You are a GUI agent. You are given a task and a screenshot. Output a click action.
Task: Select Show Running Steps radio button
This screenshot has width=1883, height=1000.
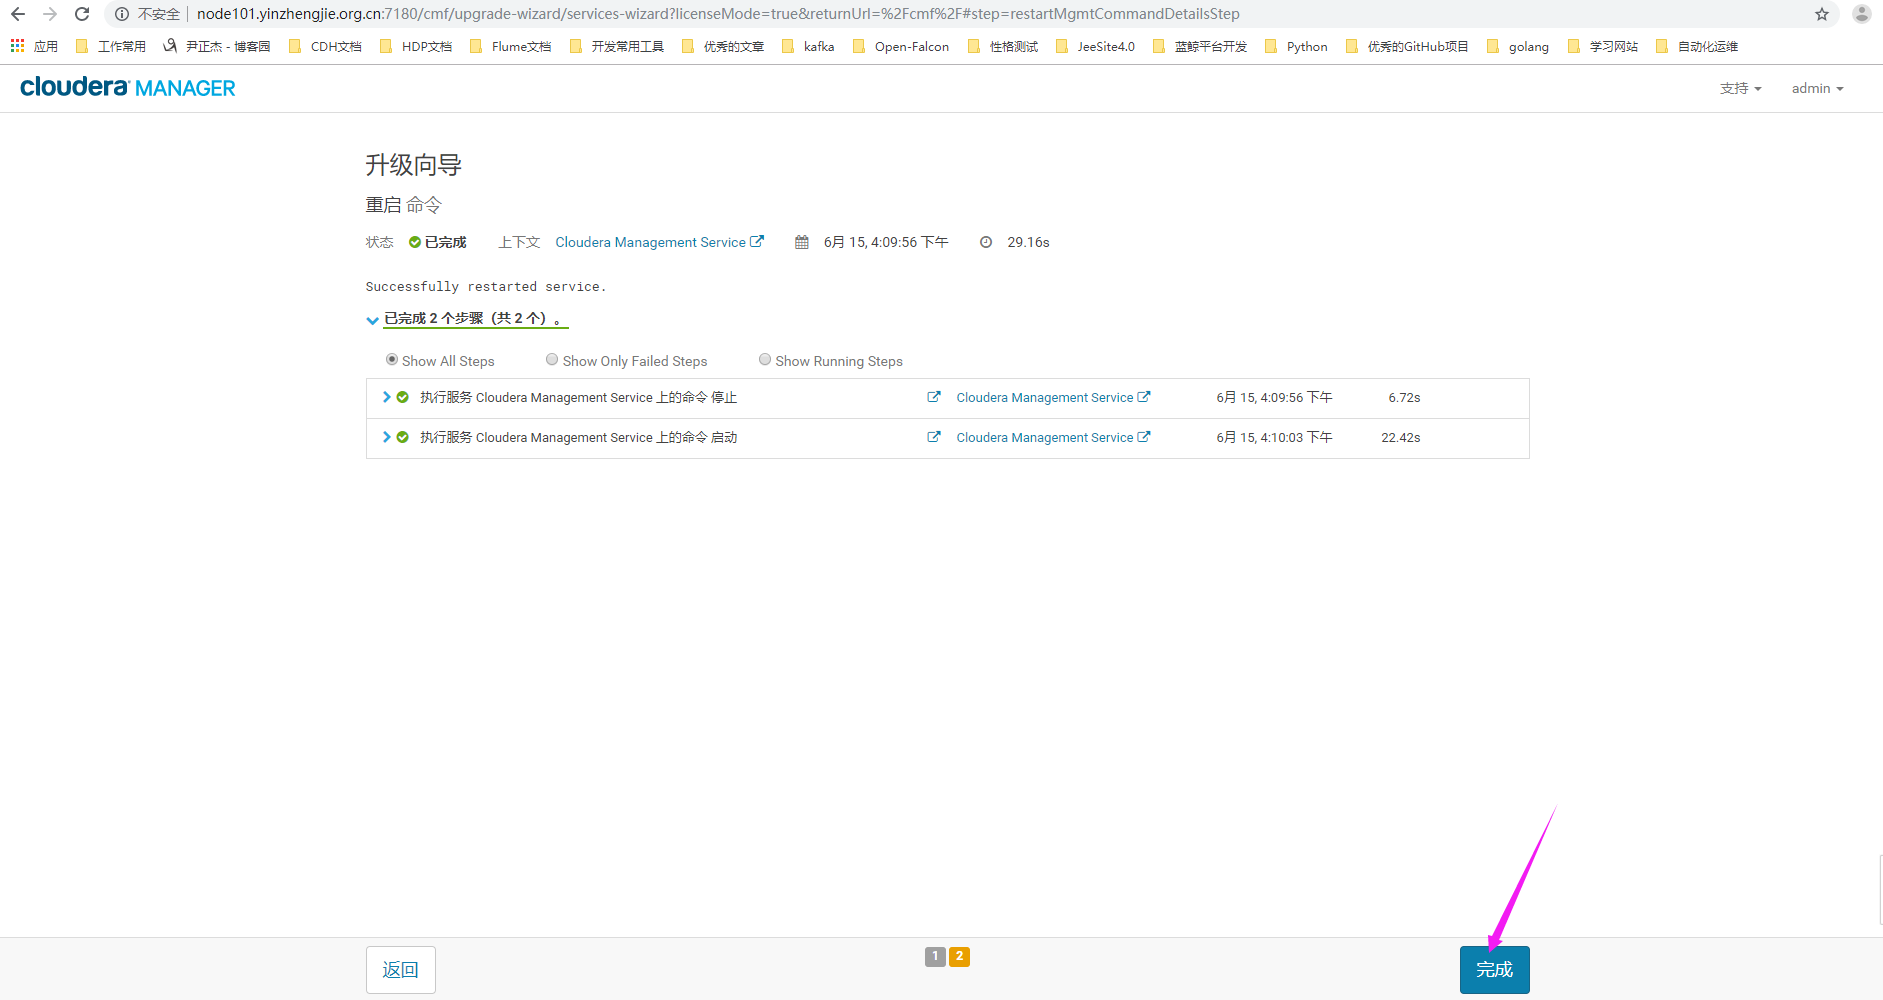[765, 360]
